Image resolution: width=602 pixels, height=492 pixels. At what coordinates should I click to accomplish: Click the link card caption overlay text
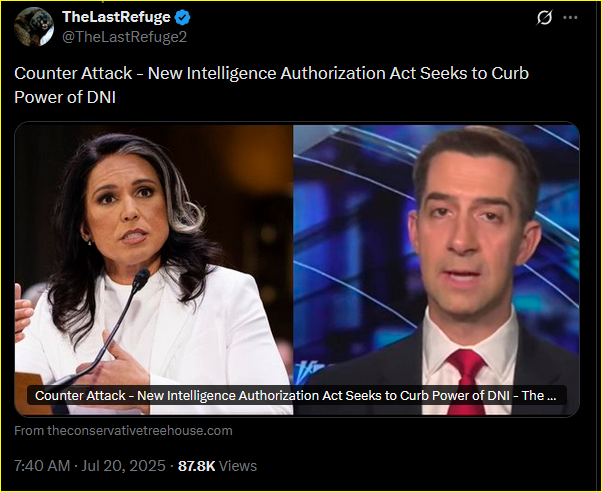296,396
